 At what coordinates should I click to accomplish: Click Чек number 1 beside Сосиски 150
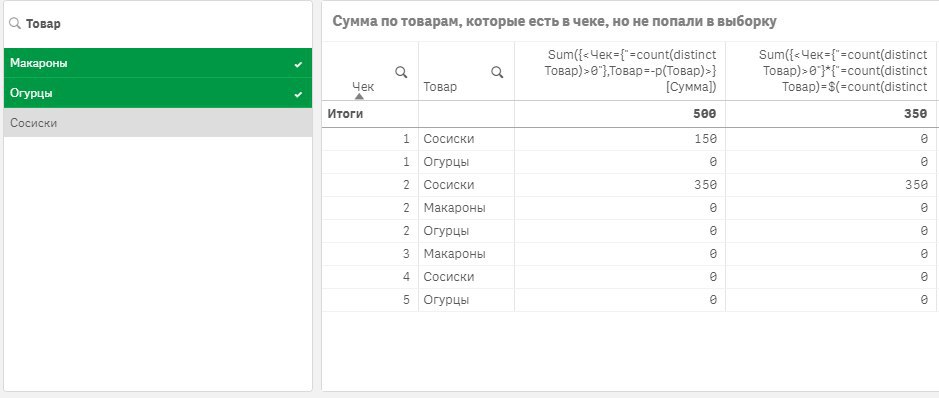[x=406, y=139]
